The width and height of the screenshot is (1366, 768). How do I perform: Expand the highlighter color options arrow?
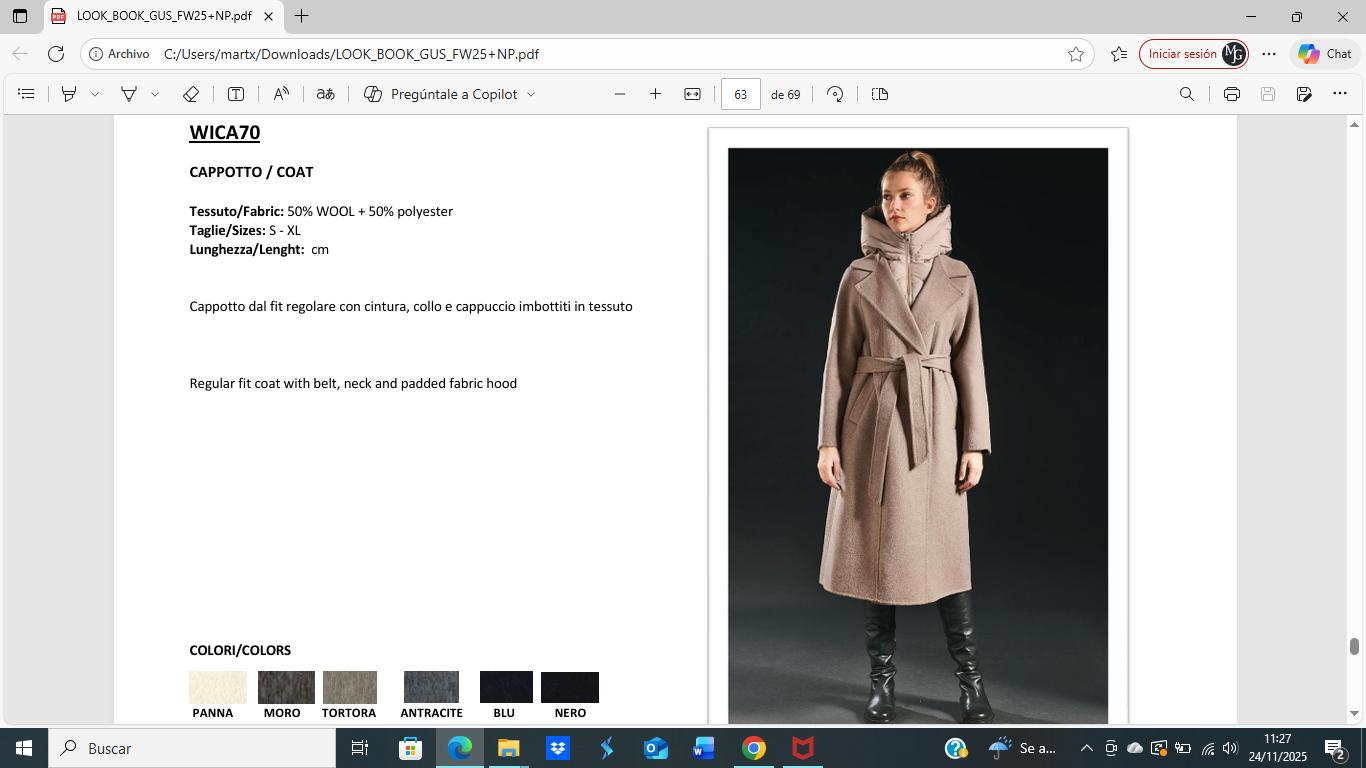[95, 94]
